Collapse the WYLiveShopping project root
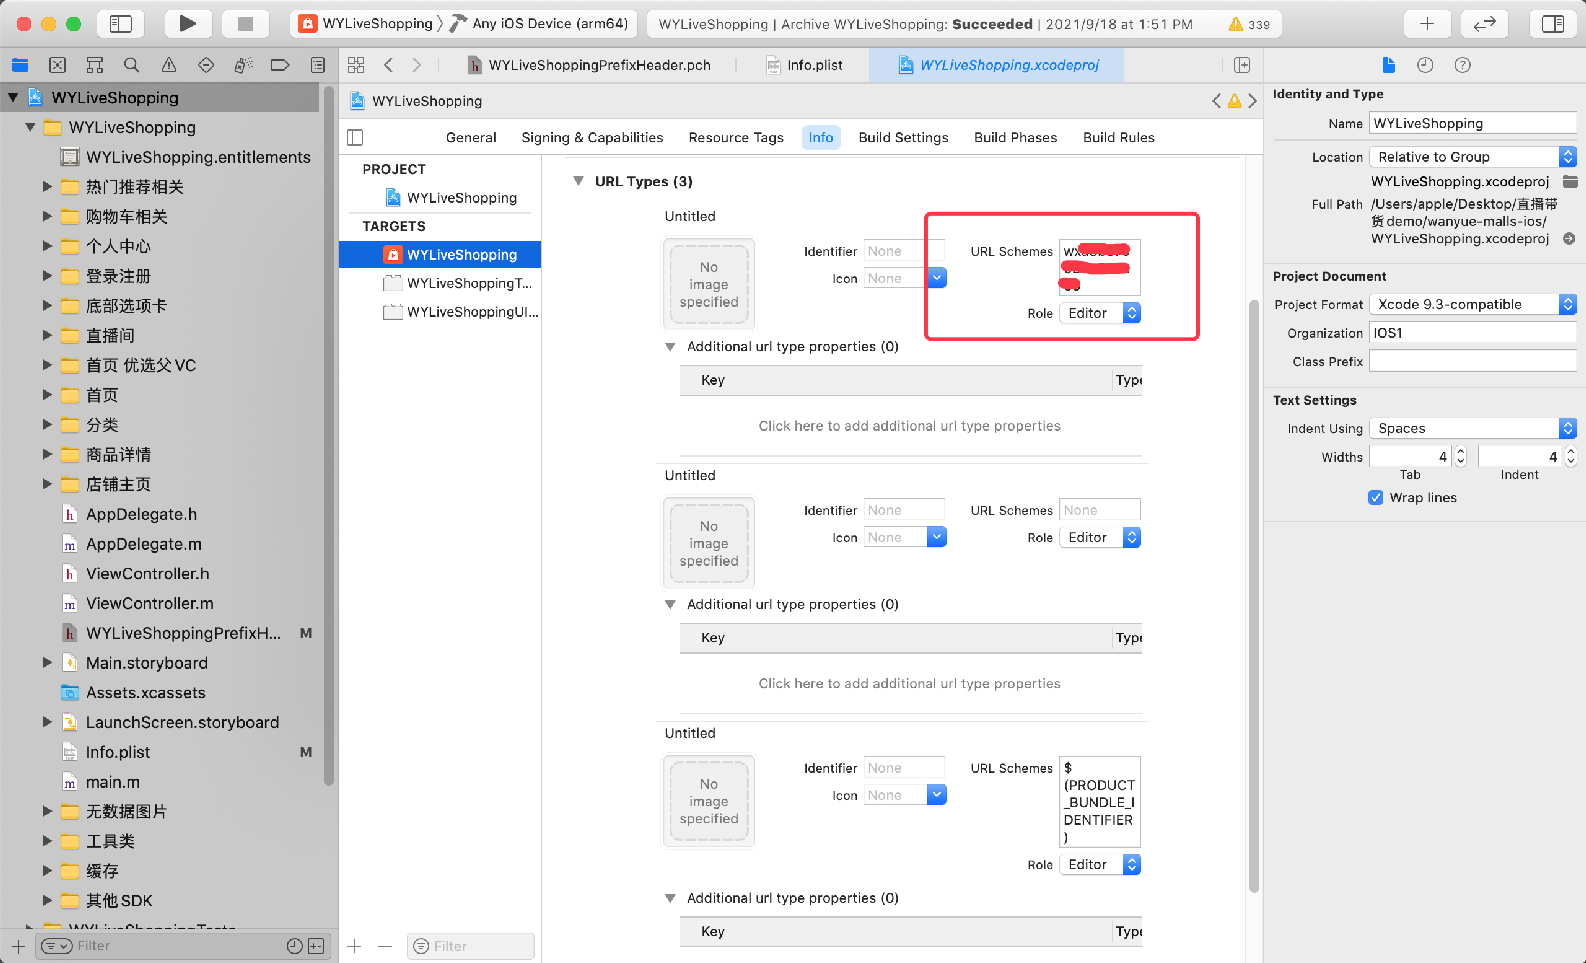 coord(13,97)
